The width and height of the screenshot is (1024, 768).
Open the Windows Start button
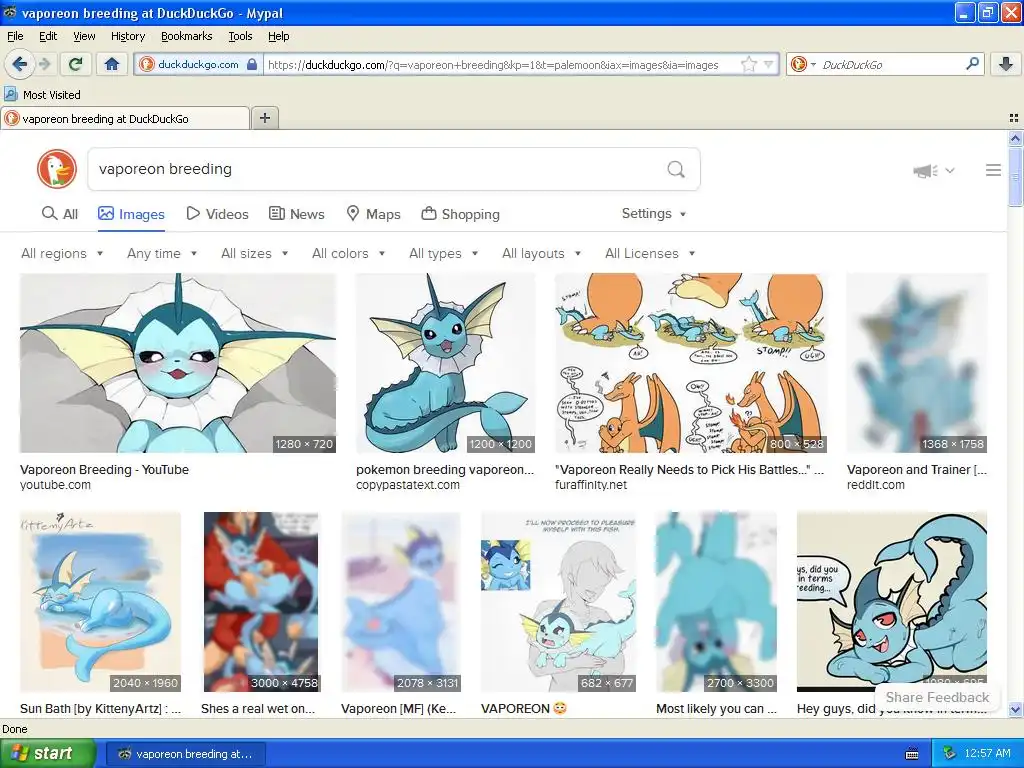pos(47,754)
